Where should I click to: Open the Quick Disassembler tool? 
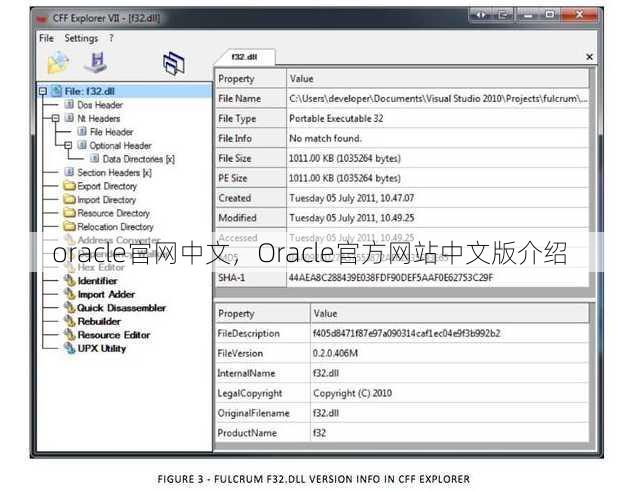122,308
